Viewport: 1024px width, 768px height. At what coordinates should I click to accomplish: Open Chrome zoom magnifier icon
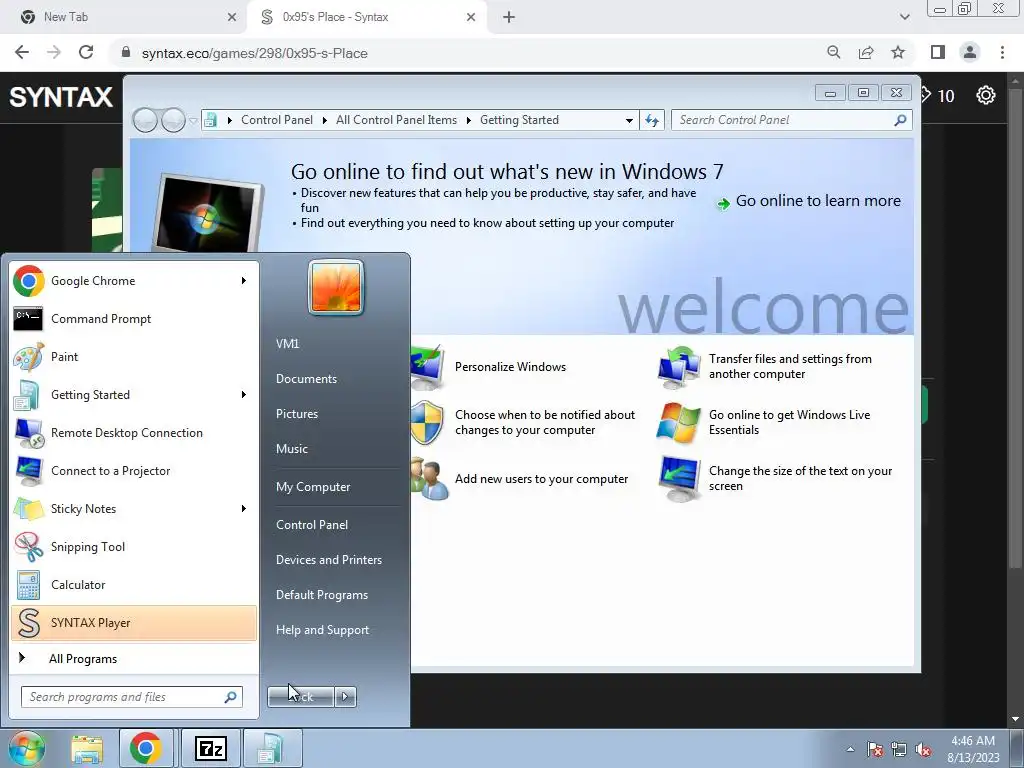click(833, 52)
